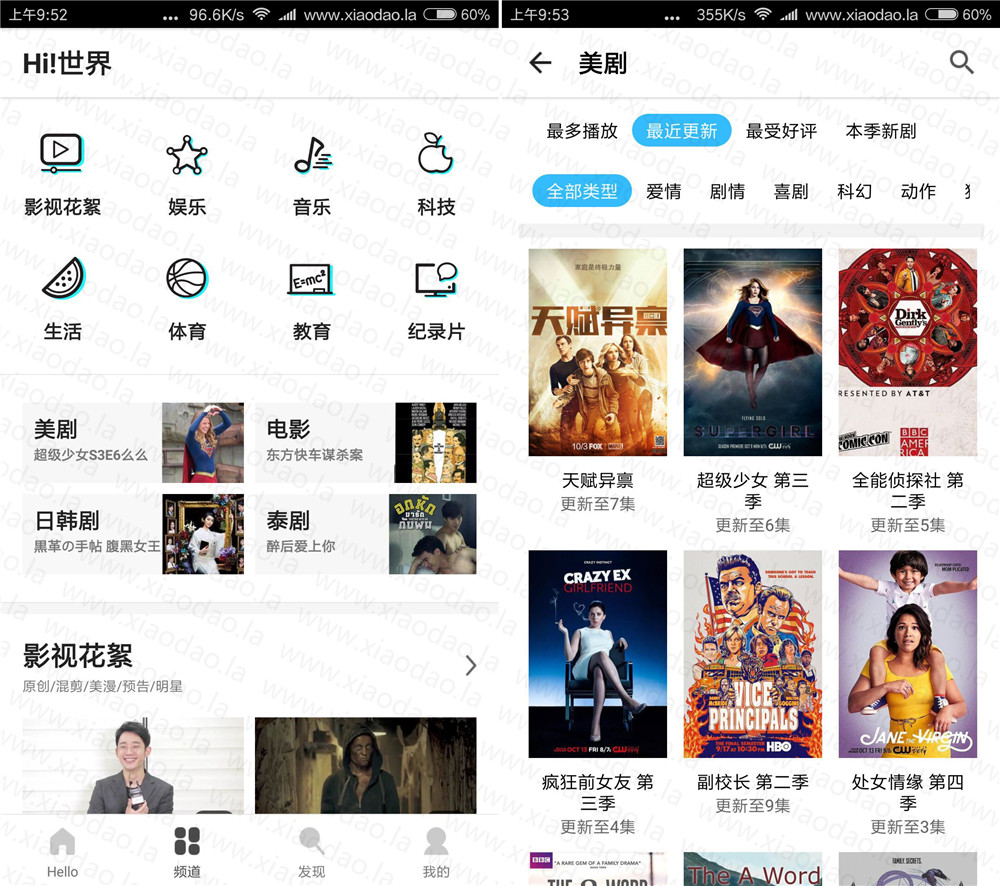
Task: Open the 泰剧 category card
Action: click(365, 534)
